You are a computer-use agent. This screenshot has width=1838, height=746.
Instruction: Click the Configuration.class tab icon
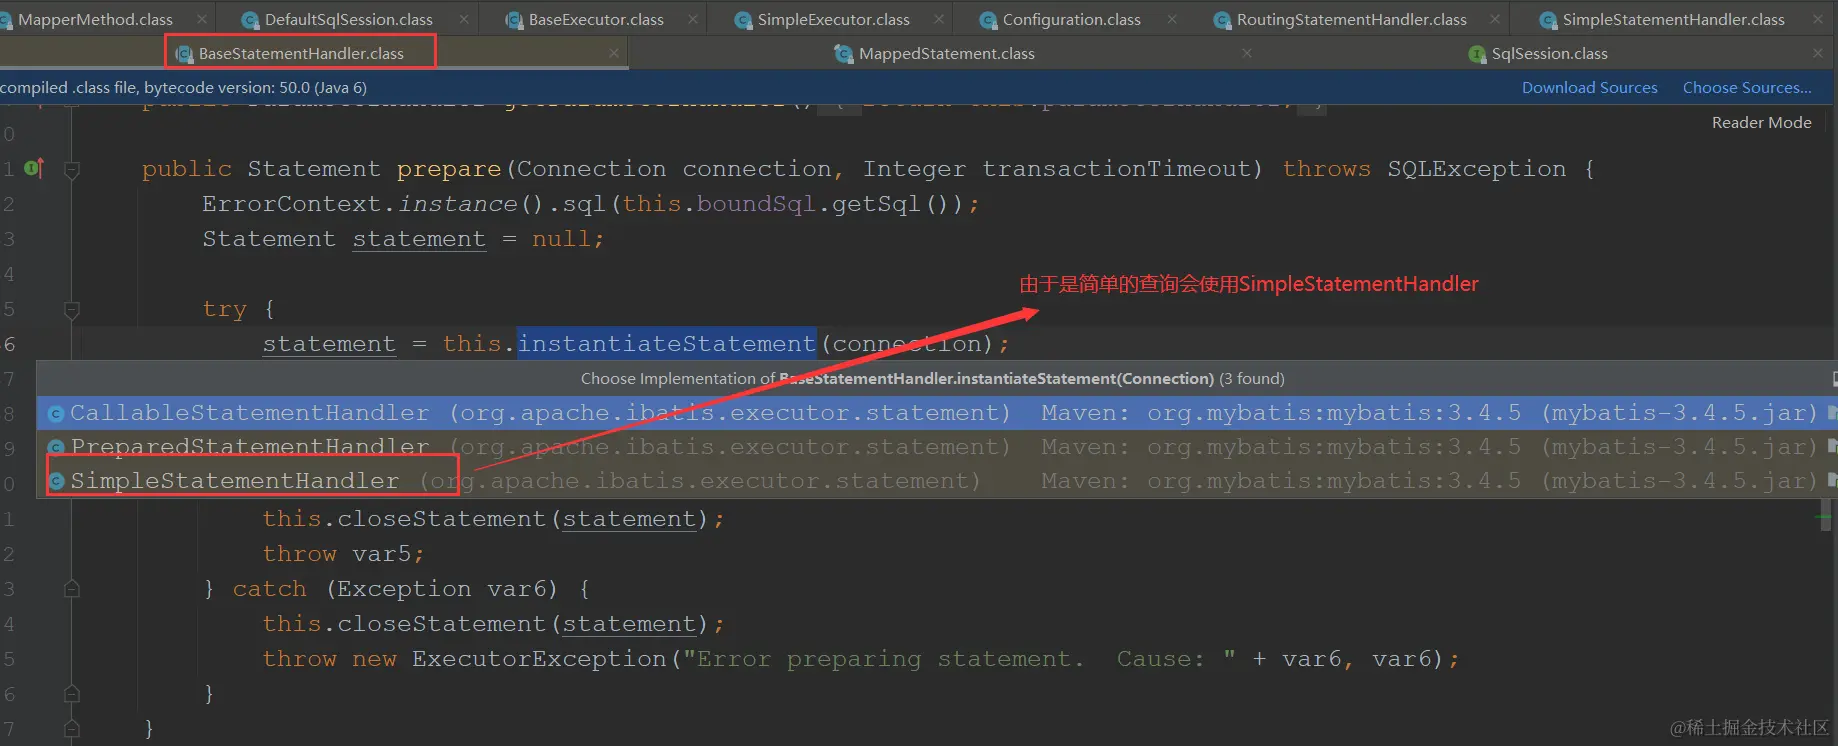point(988,20)
